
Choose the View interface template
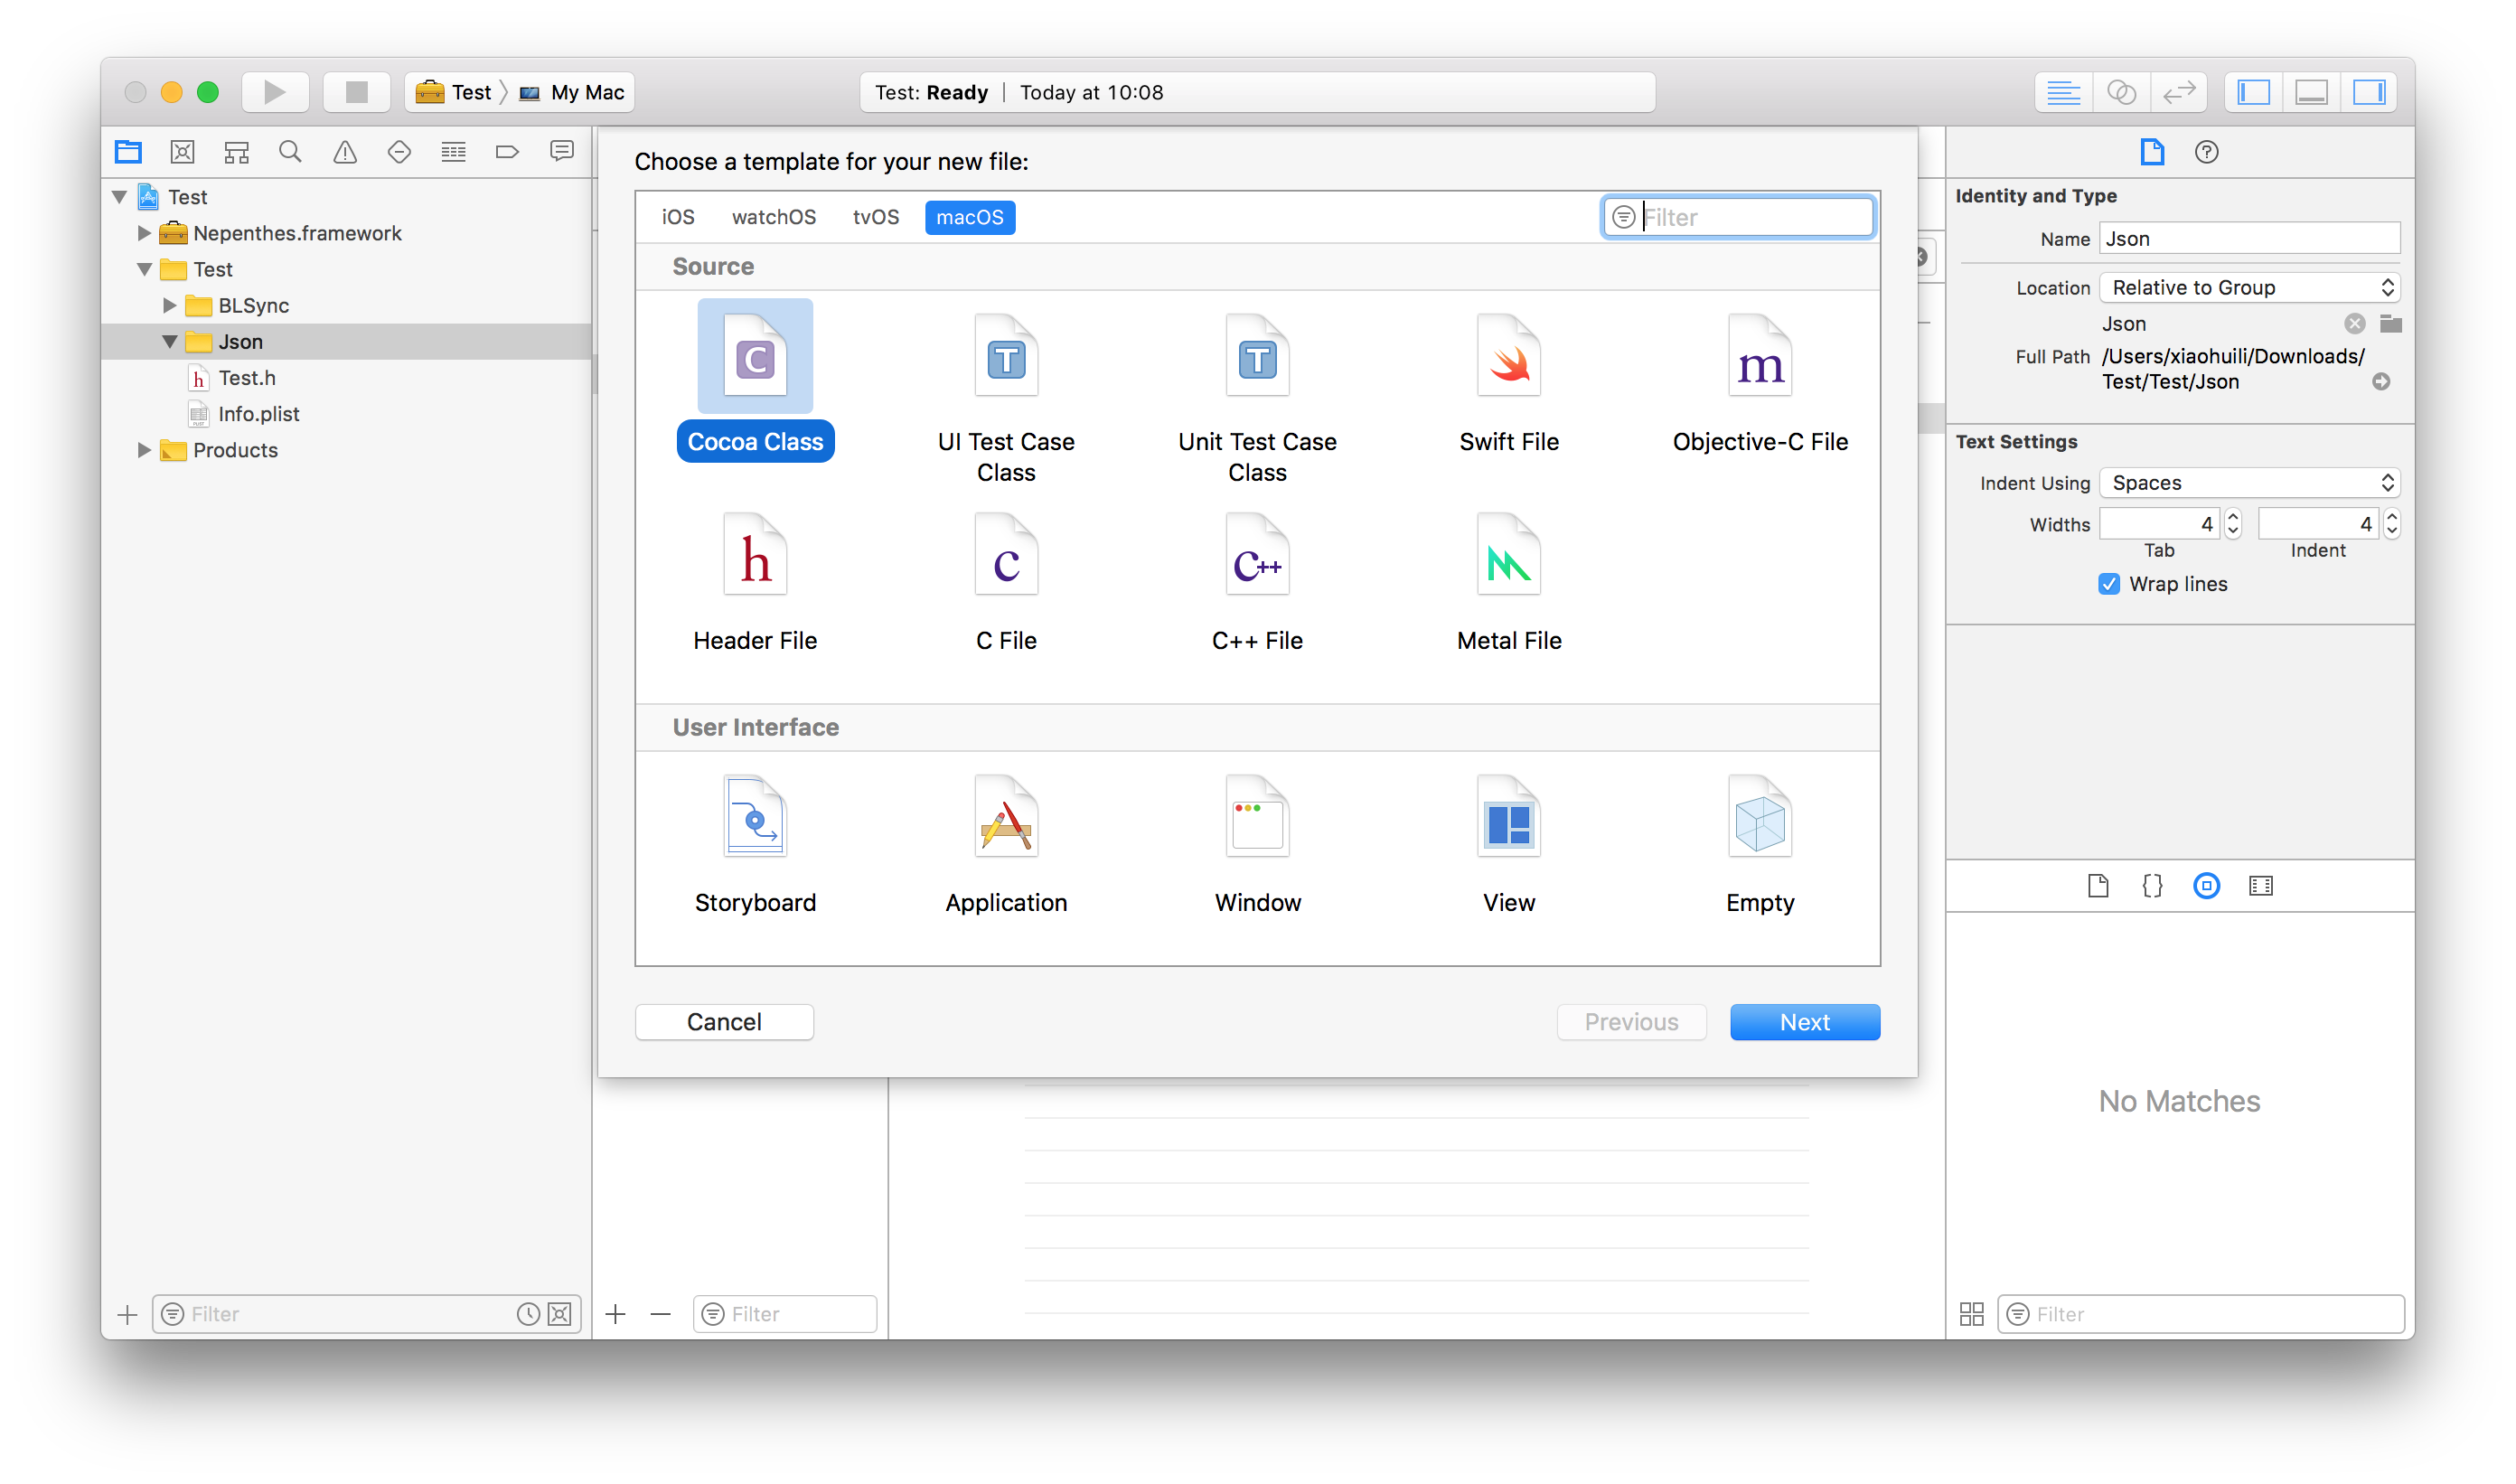tap(1509, 845)
